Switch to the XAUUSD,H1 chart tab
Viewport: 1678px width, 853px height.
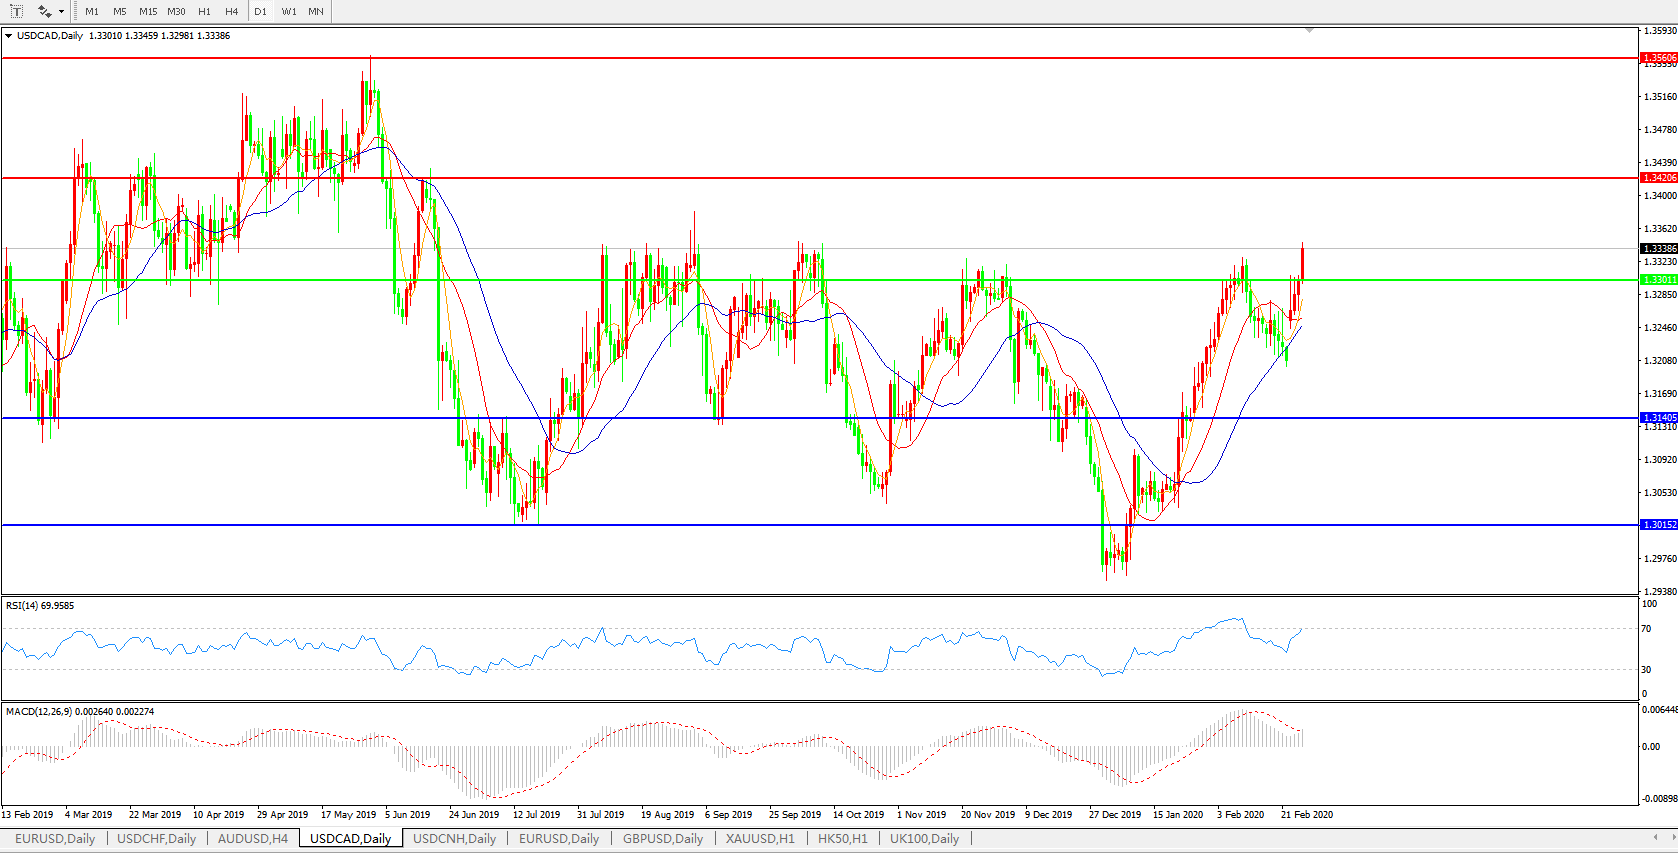pos(760,839)
